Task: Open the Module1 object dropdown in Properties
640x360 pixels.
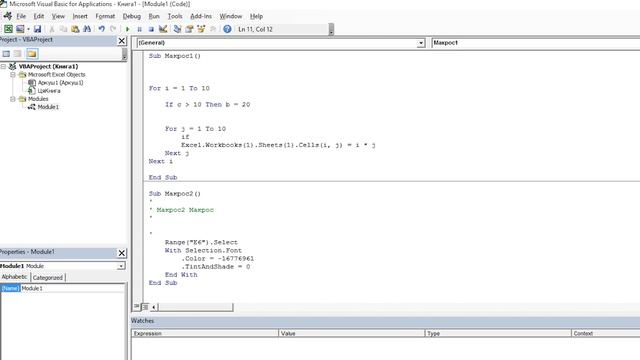Action: [121, 266]
